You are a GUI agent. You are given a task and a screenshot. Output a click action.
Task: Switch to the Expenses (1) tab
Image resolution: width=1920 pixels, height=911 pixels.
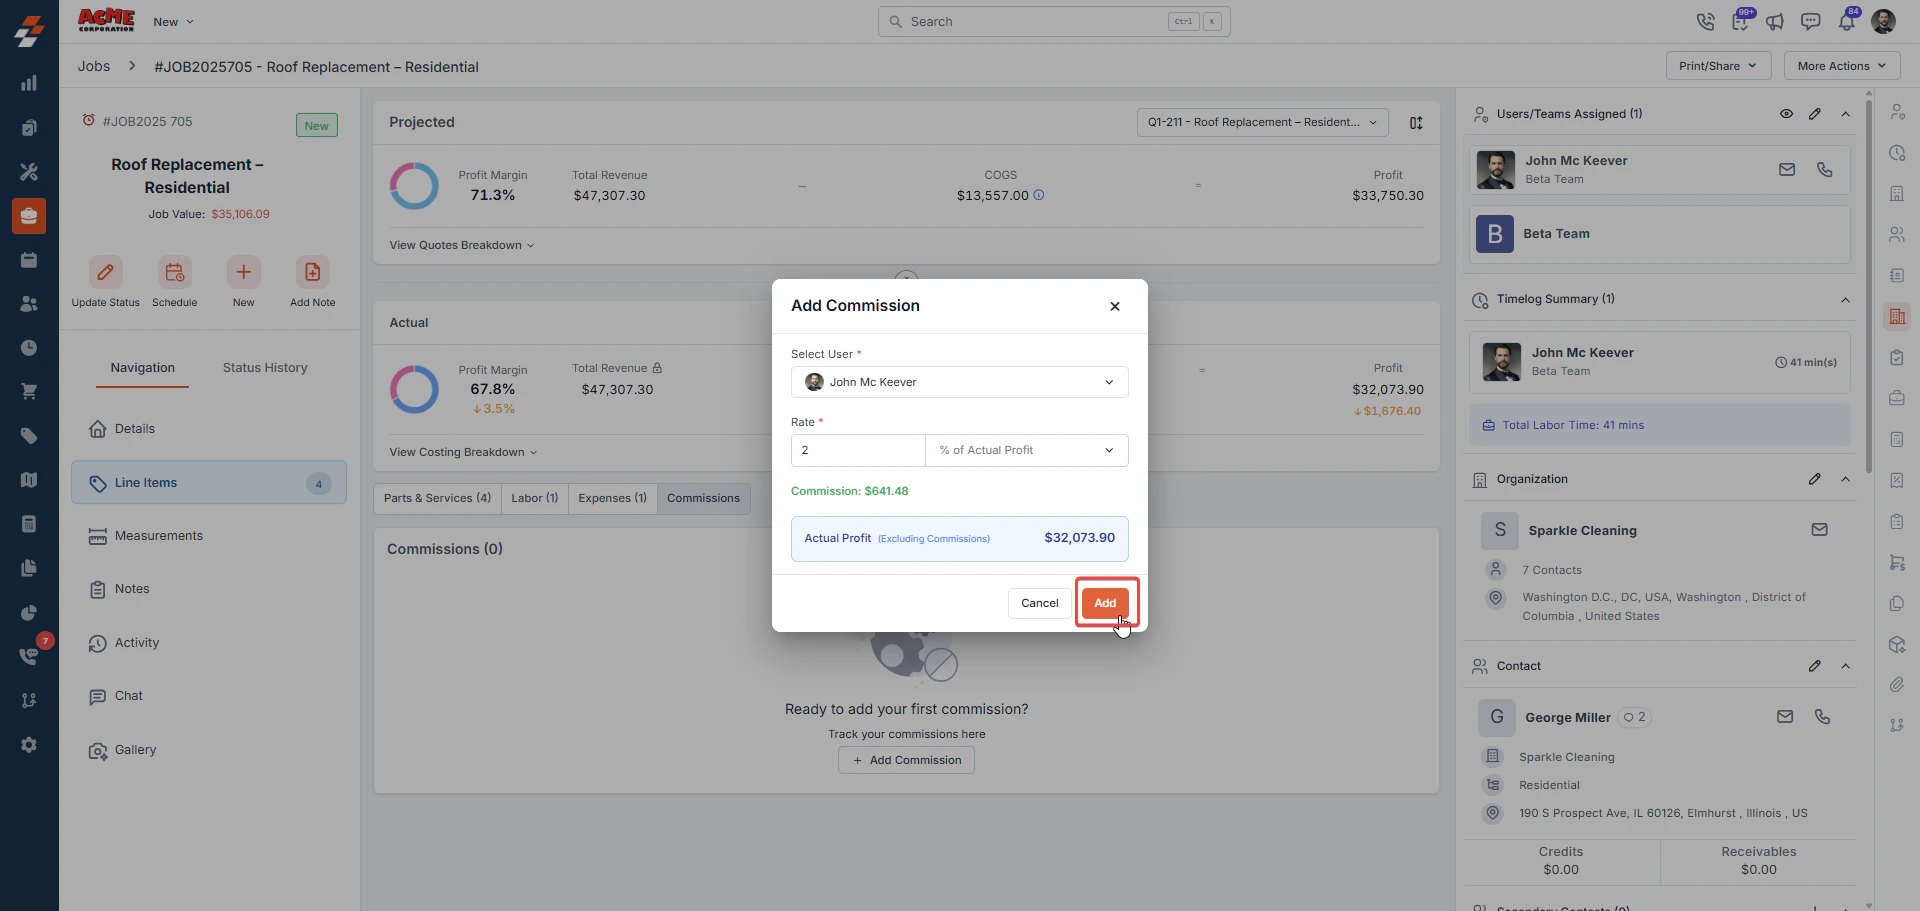[x=612, y=498]
